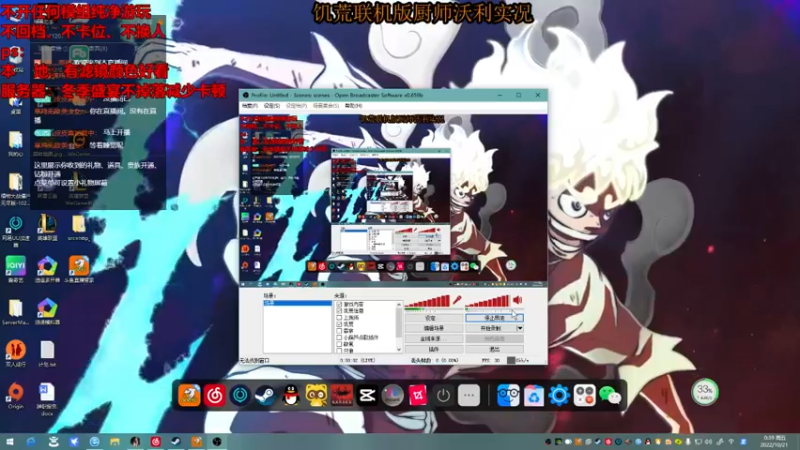
Task: Click the 全局来源 global sources button
Action: [434, 339]
